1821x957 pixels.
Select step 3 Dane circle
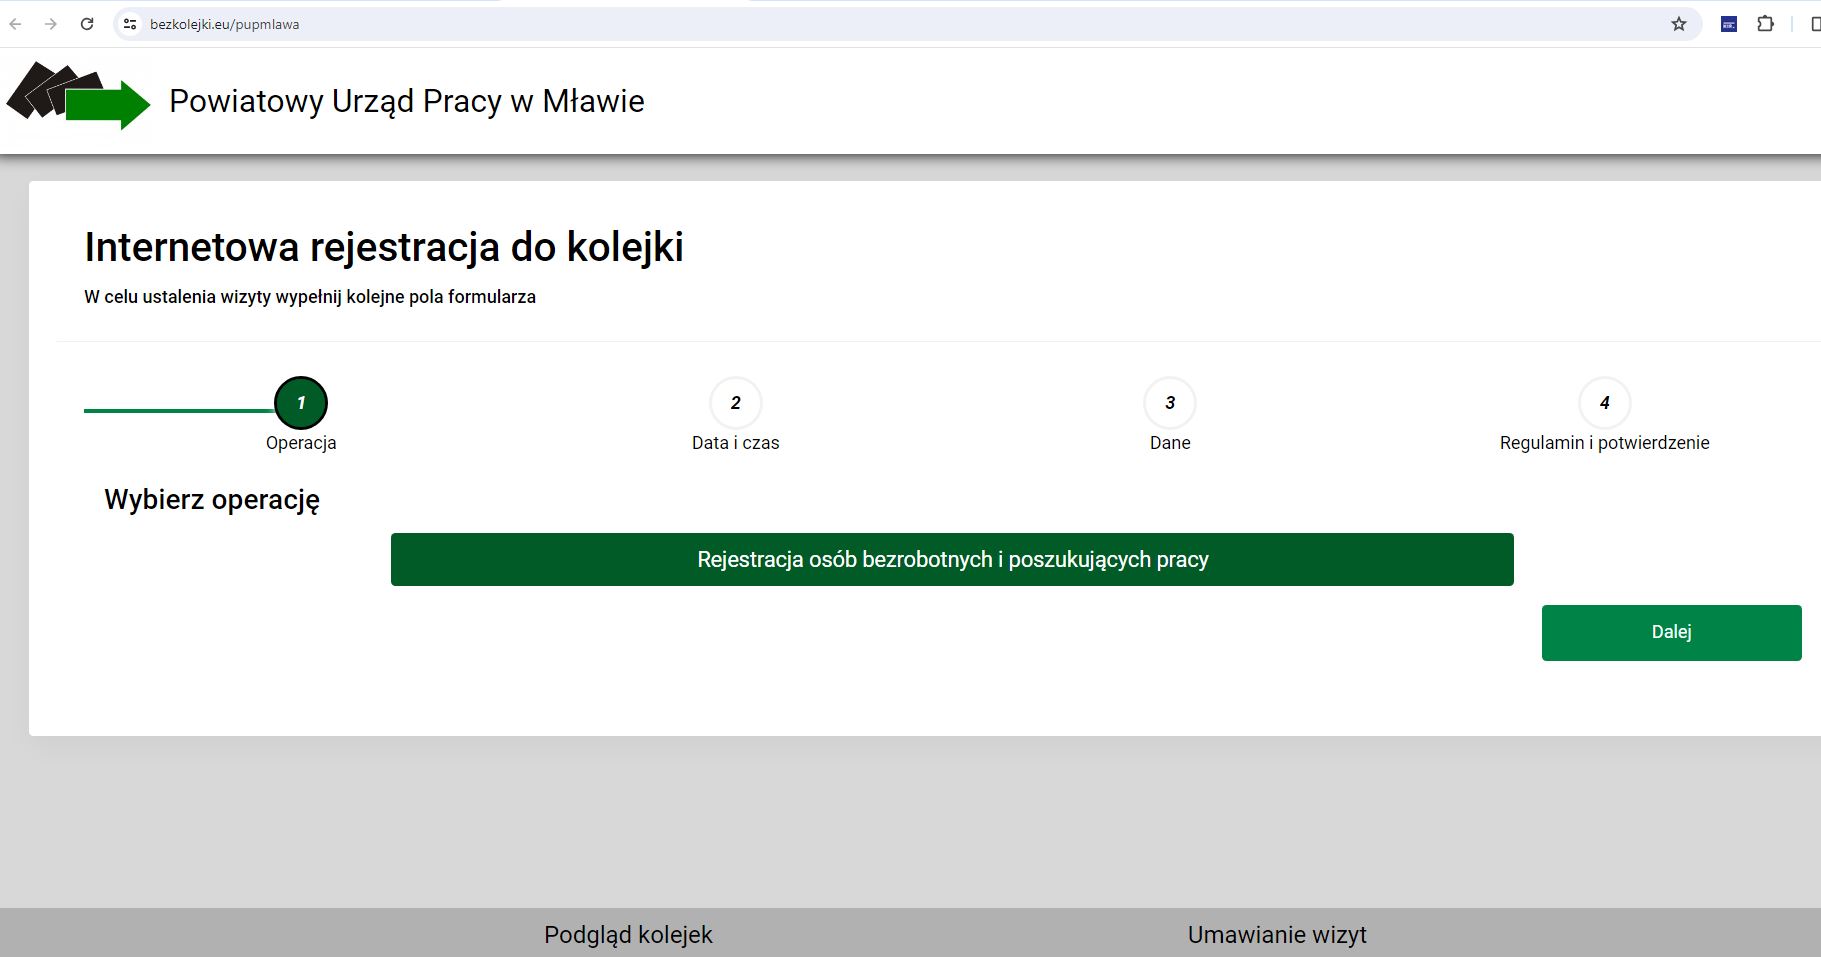coord(1170,403)
